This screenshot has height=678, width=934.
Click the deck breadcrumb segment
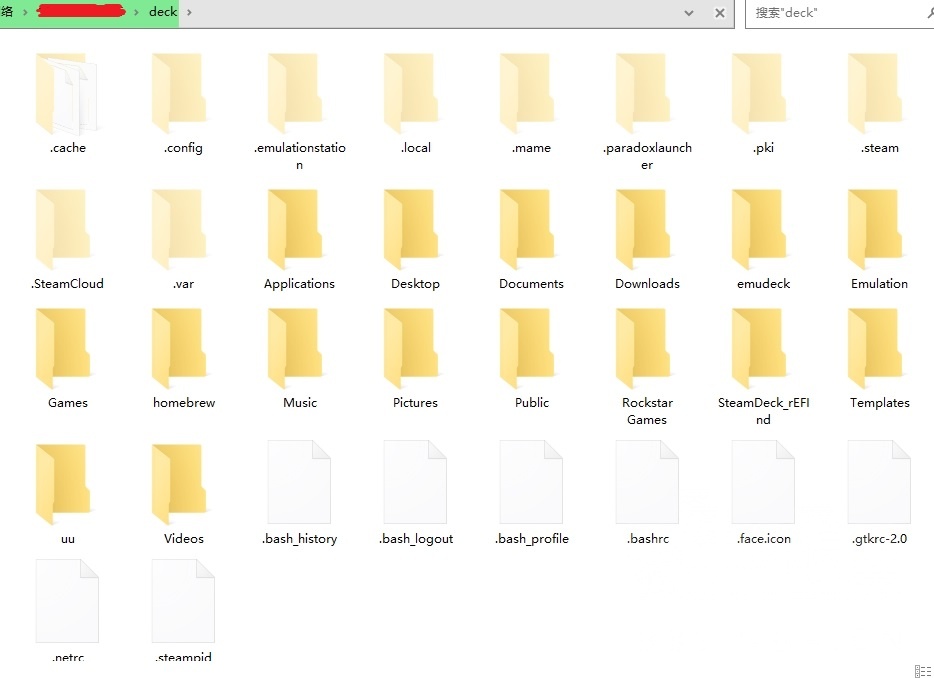[163, 12]
